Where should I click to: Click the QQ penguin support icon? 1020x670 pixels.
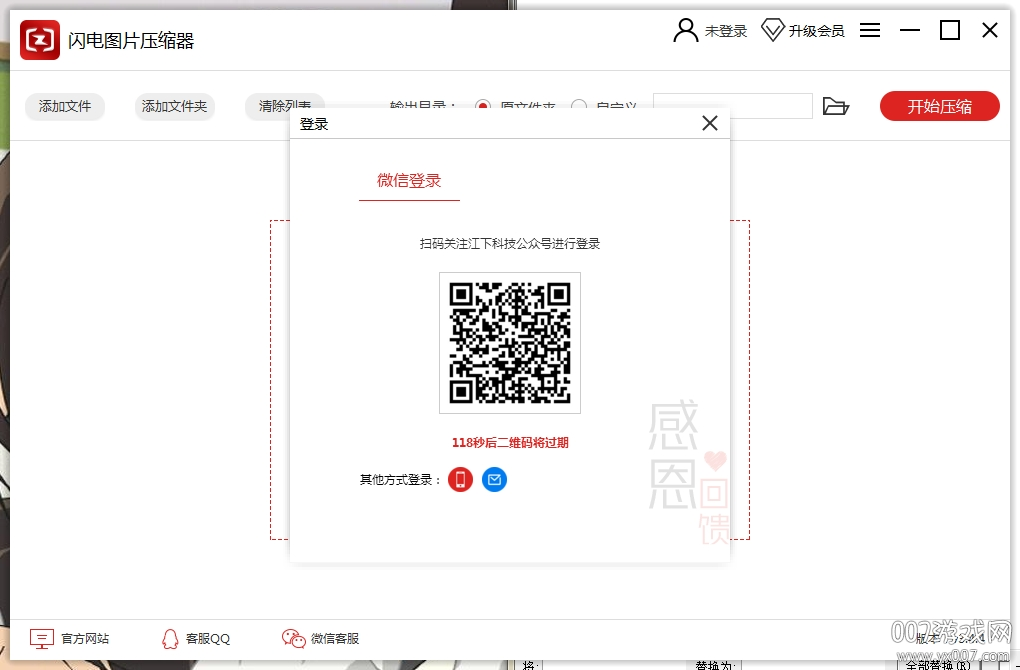pos(170,639)
